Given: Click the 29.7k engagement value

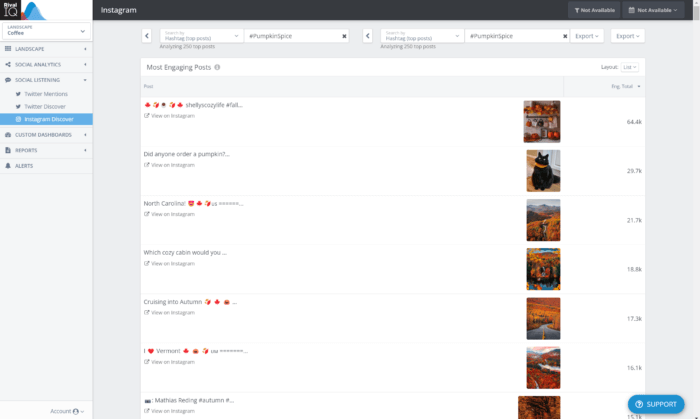Looking at the screenshot, I should 634,171.
